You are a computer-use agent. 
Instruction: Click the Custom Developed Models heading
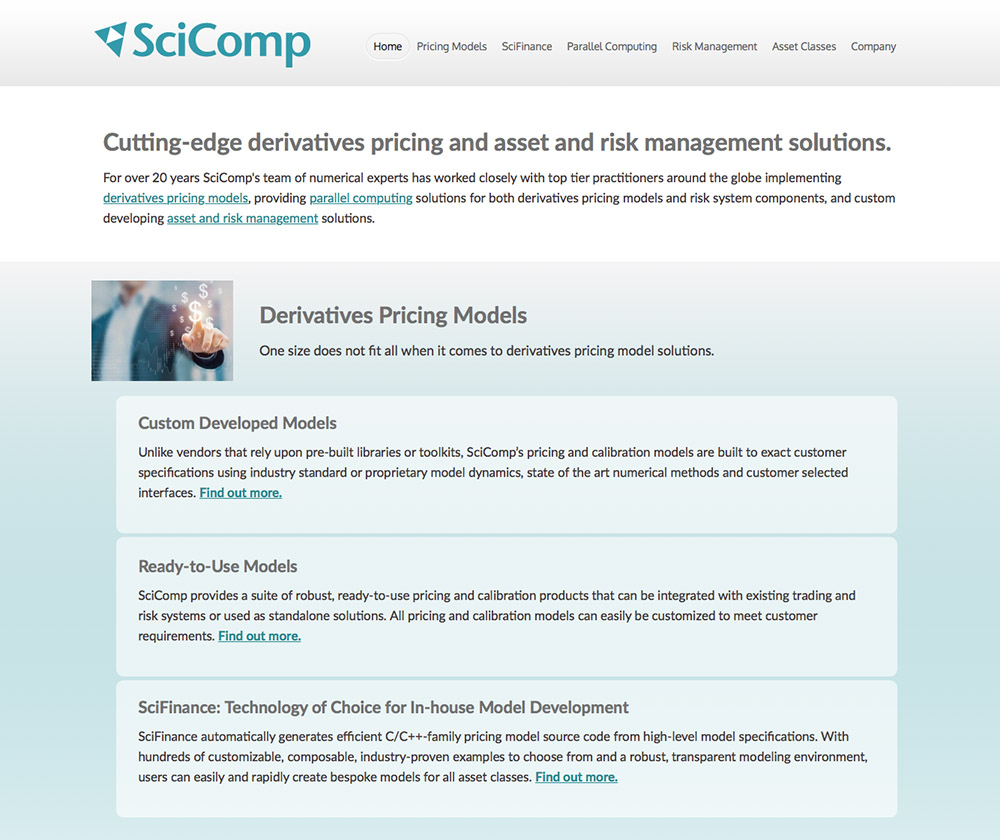pos(237,423)
